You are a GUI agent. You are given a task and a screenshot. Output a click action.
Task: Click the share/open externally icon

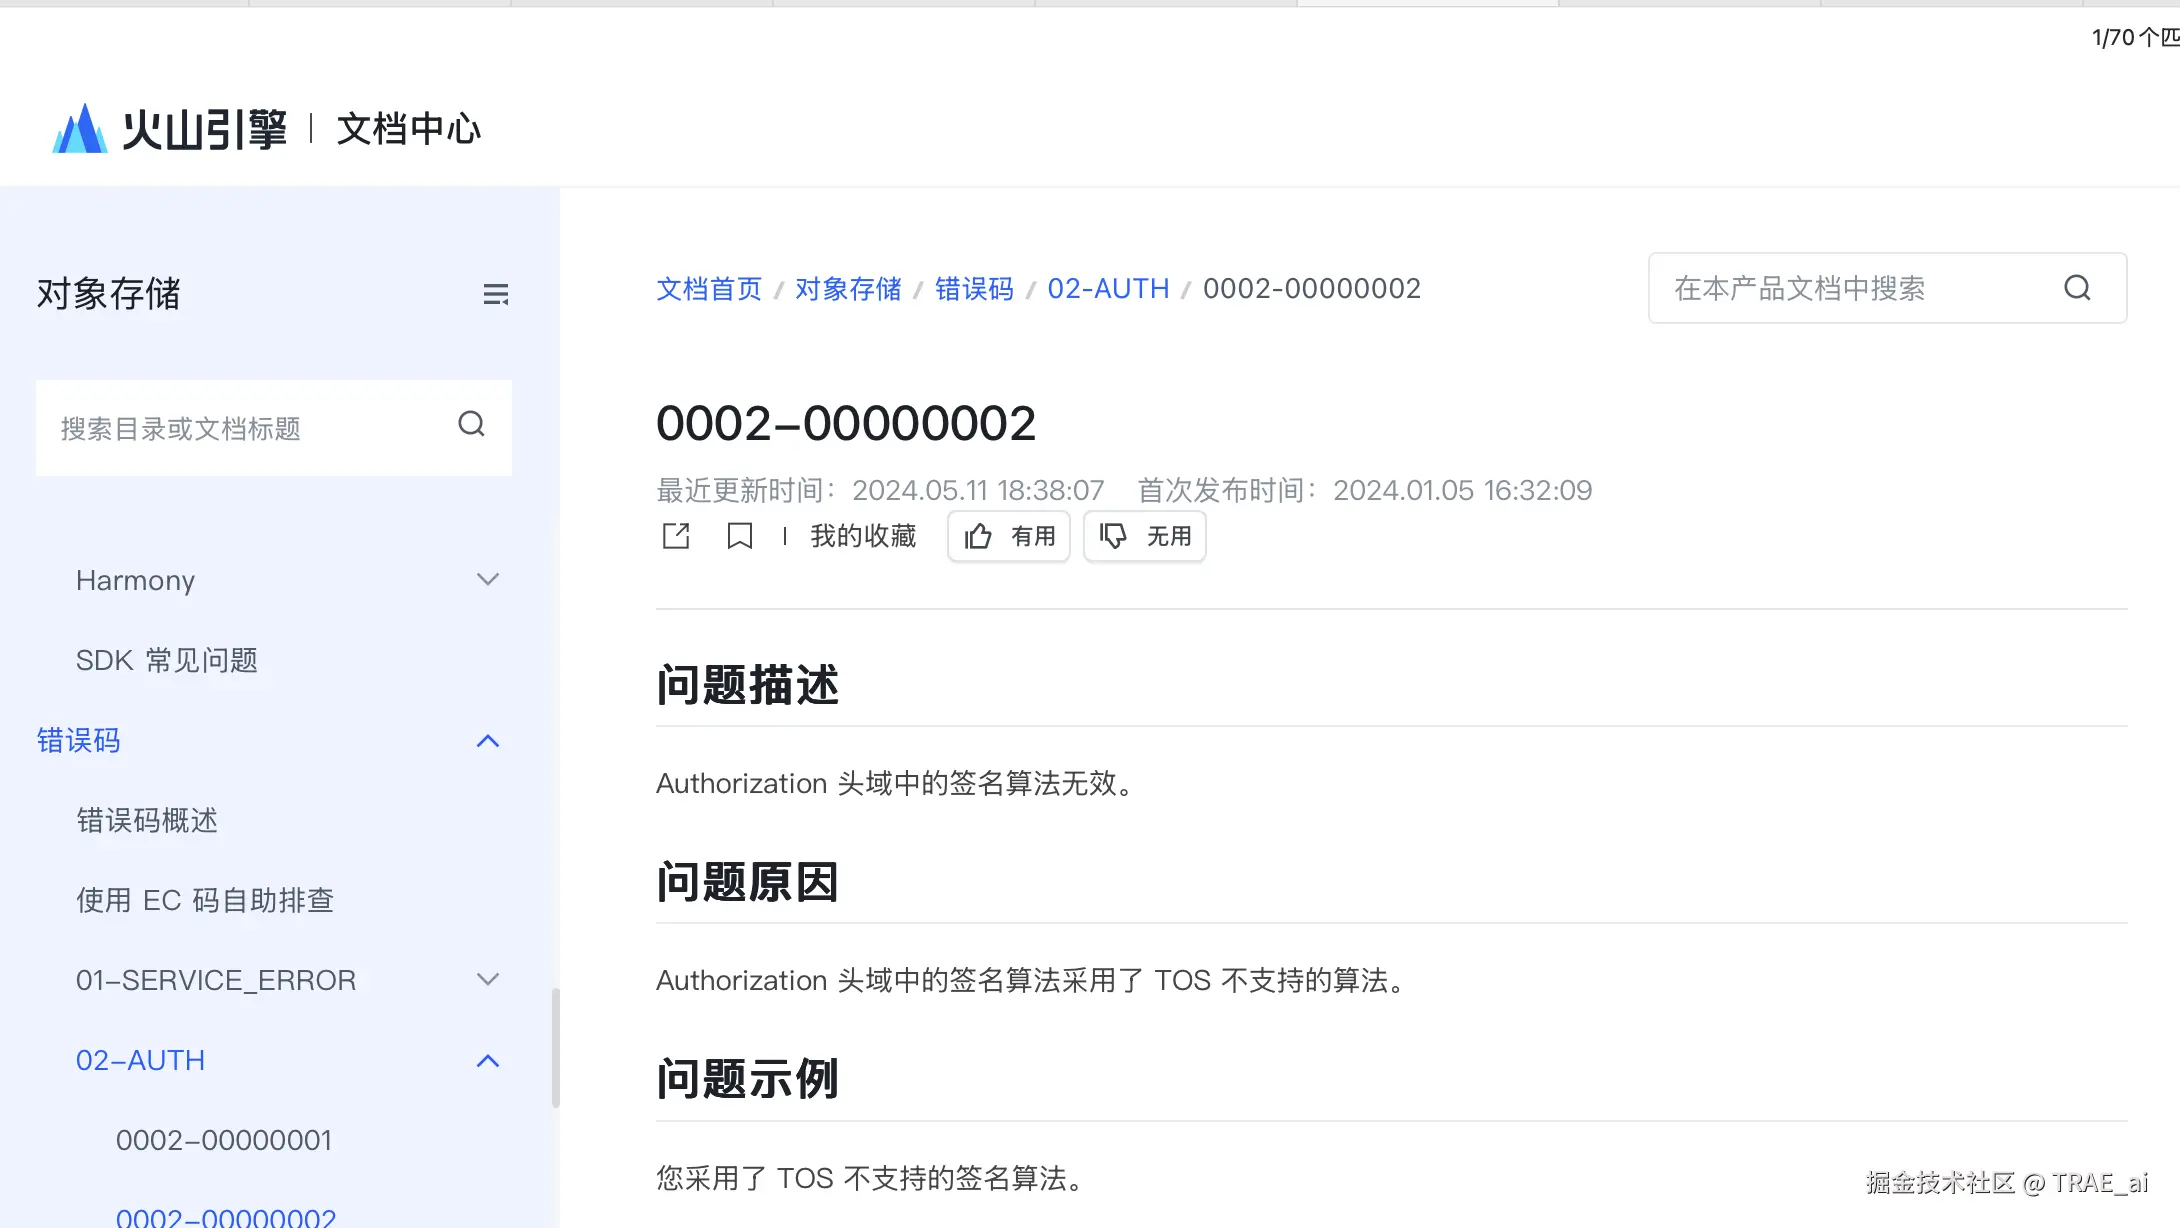click(676, 537)
